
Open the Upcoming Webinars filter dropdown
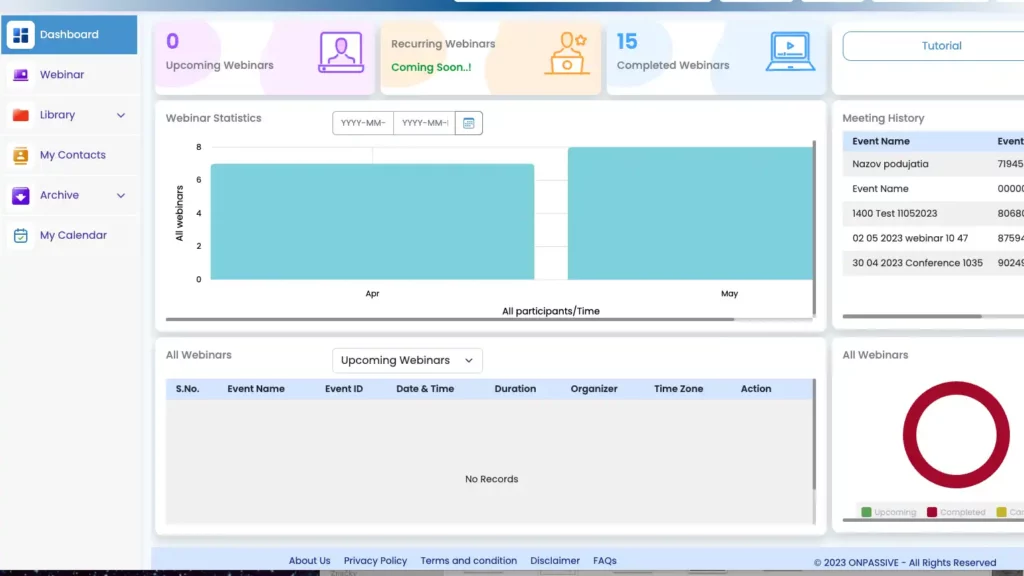tap(406, 360)
